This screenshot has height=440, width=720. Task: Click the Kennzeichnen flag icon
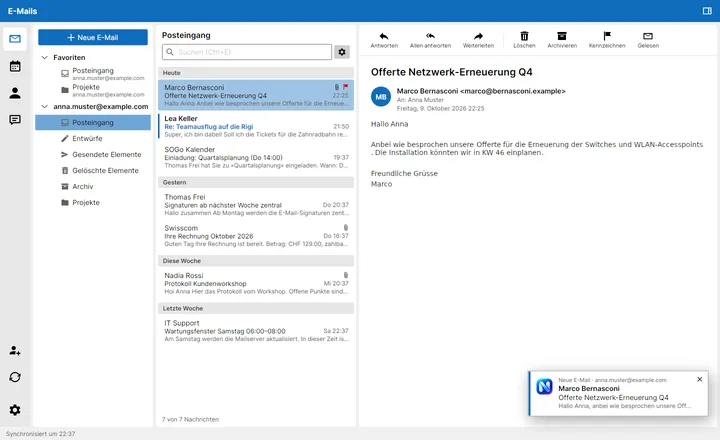point(607,36)
